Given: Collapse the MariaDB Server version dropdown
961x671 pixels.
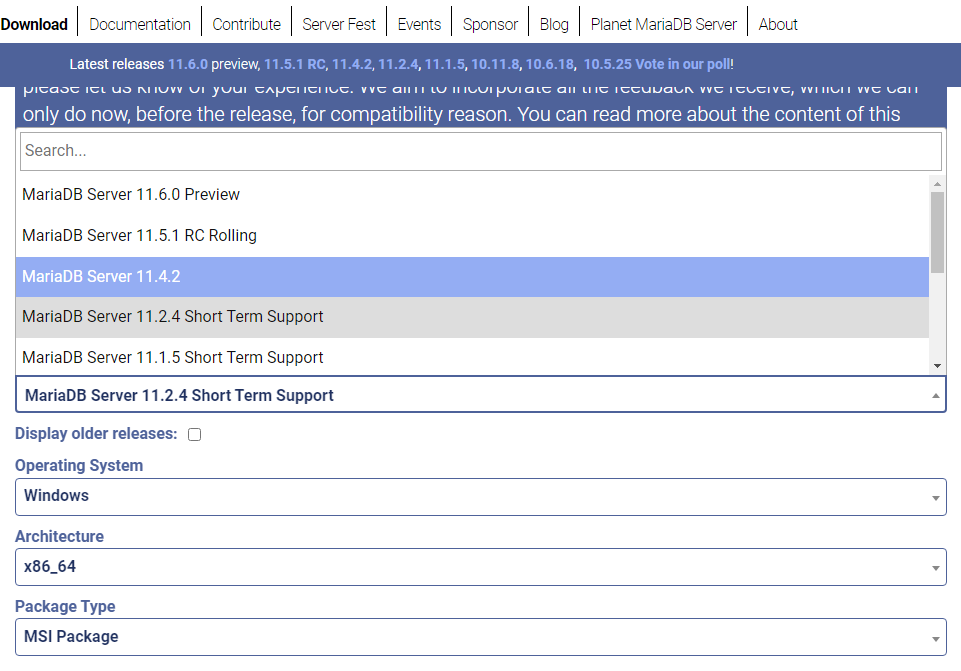Looking at the screenshot, I should (480, 396).
